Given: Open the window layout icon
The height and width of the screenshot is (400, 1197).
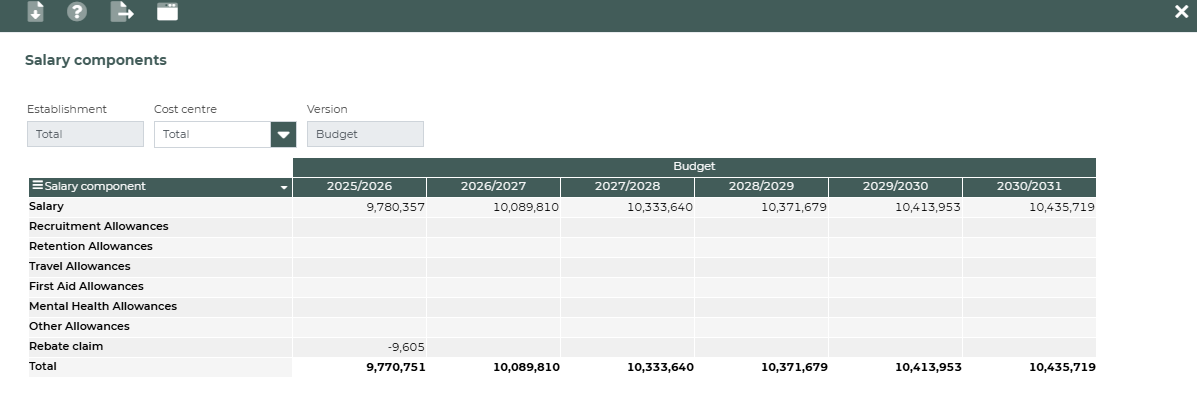Looking at the screenshot, I should 168,12.
